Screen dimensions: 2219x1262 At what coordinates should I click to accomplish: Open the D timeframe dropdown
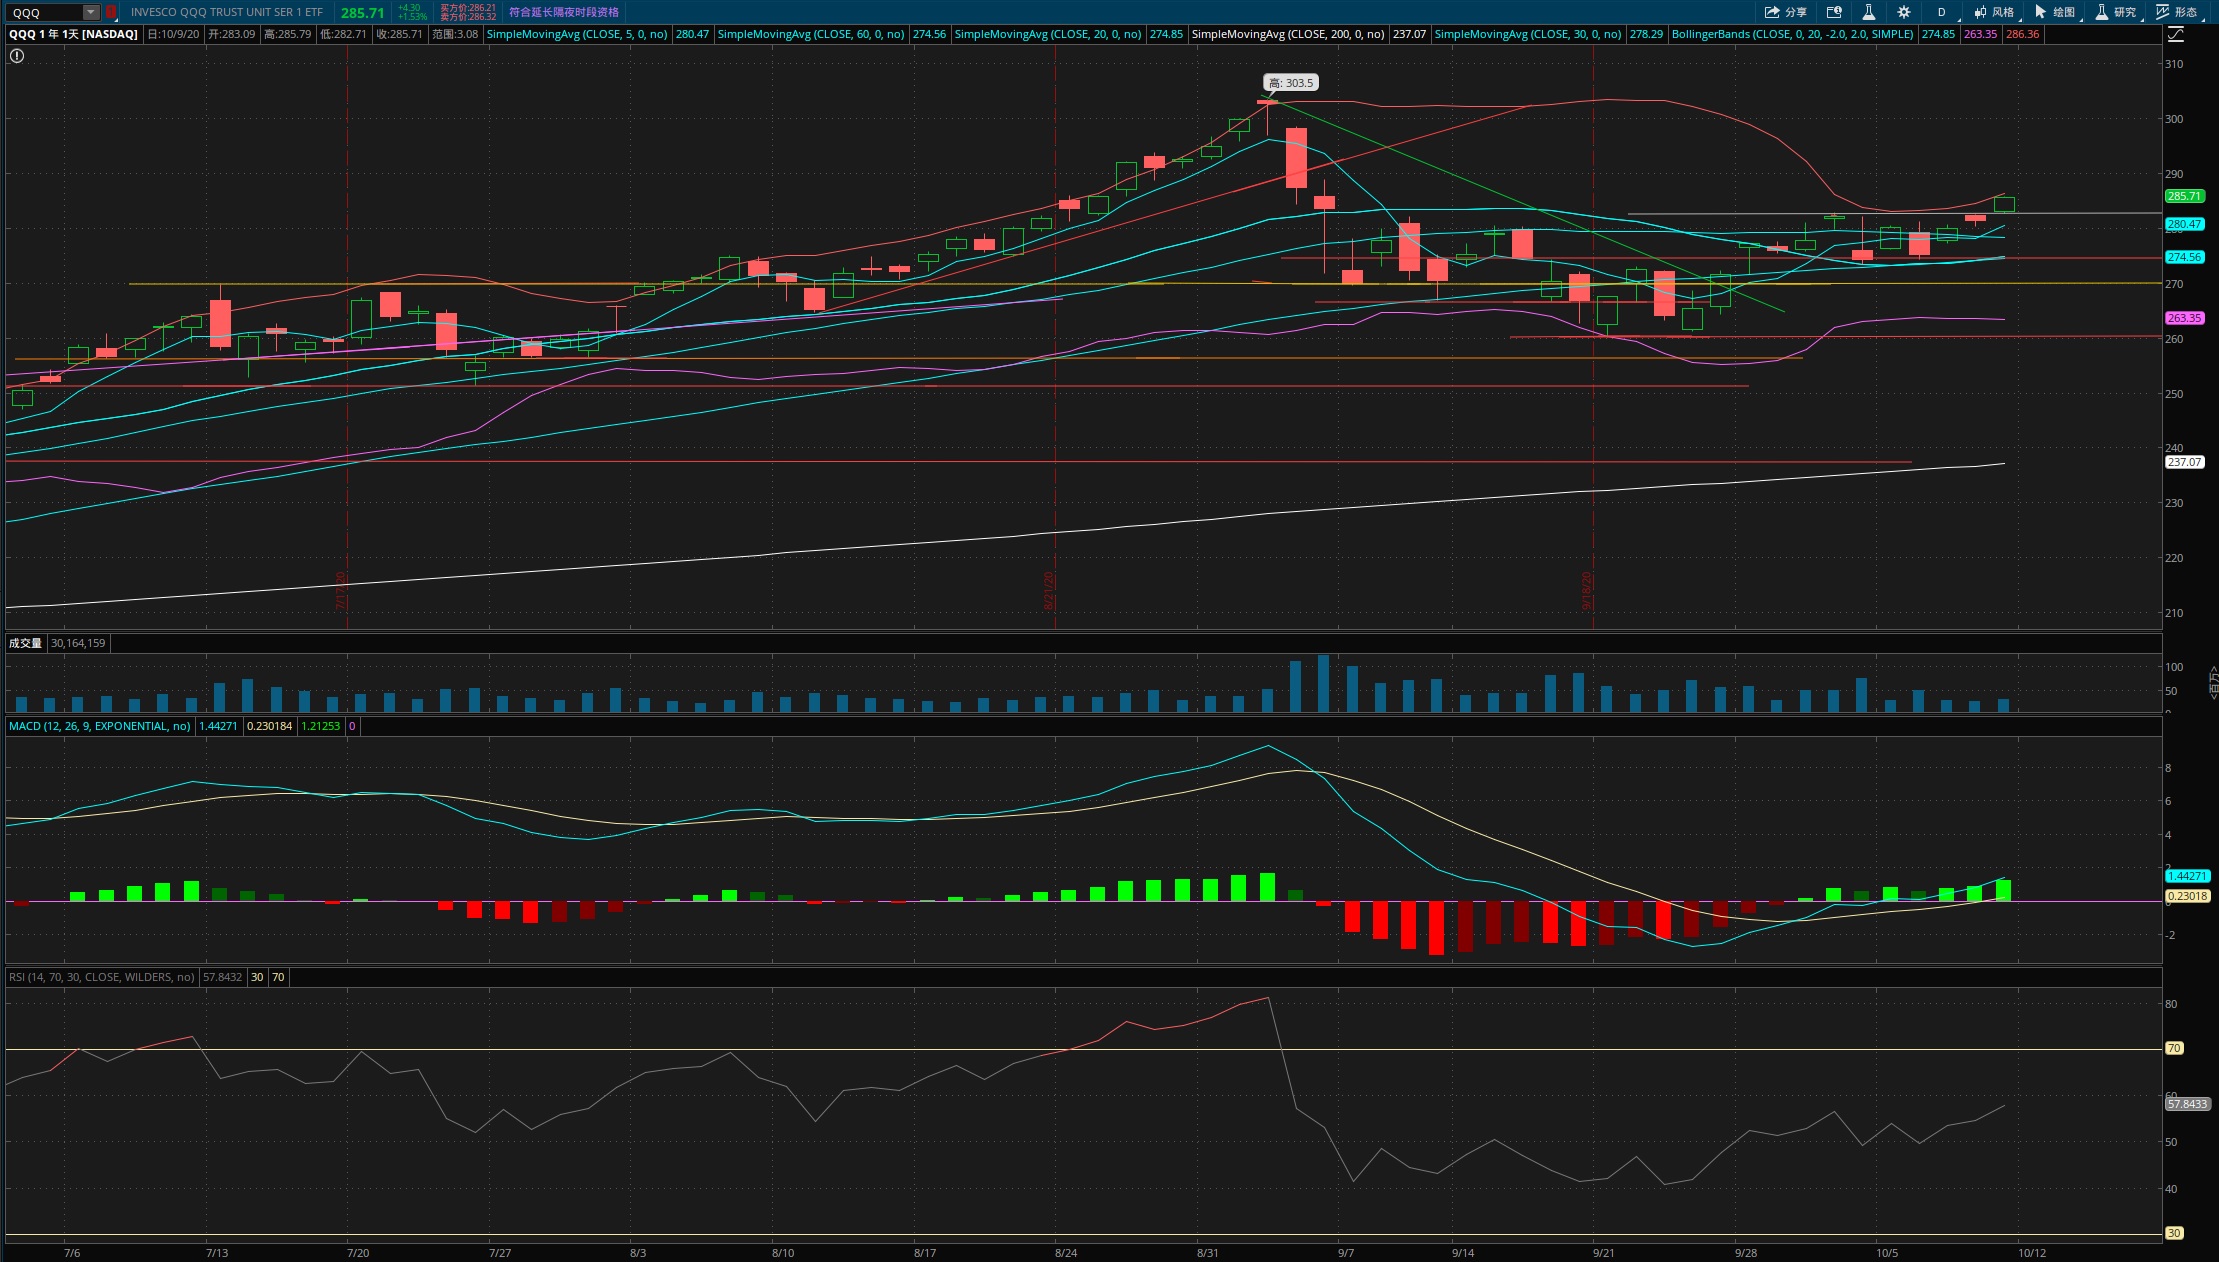[x=1941, y=12]
